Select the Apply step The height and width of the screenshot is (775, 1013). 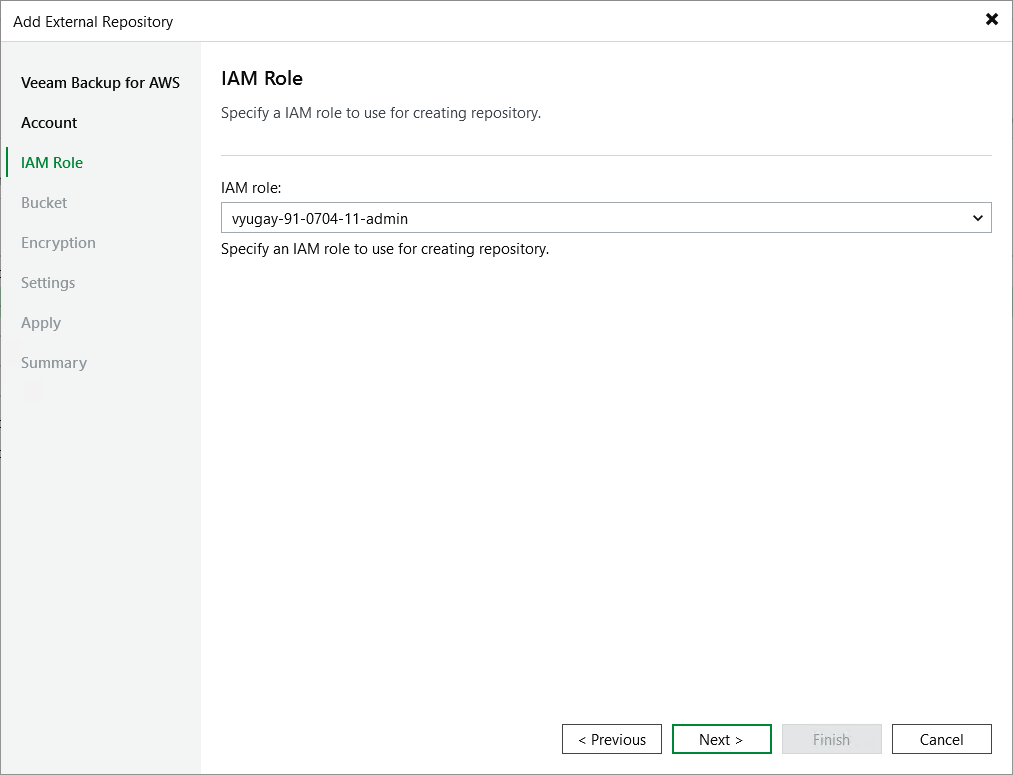[40, 322]
